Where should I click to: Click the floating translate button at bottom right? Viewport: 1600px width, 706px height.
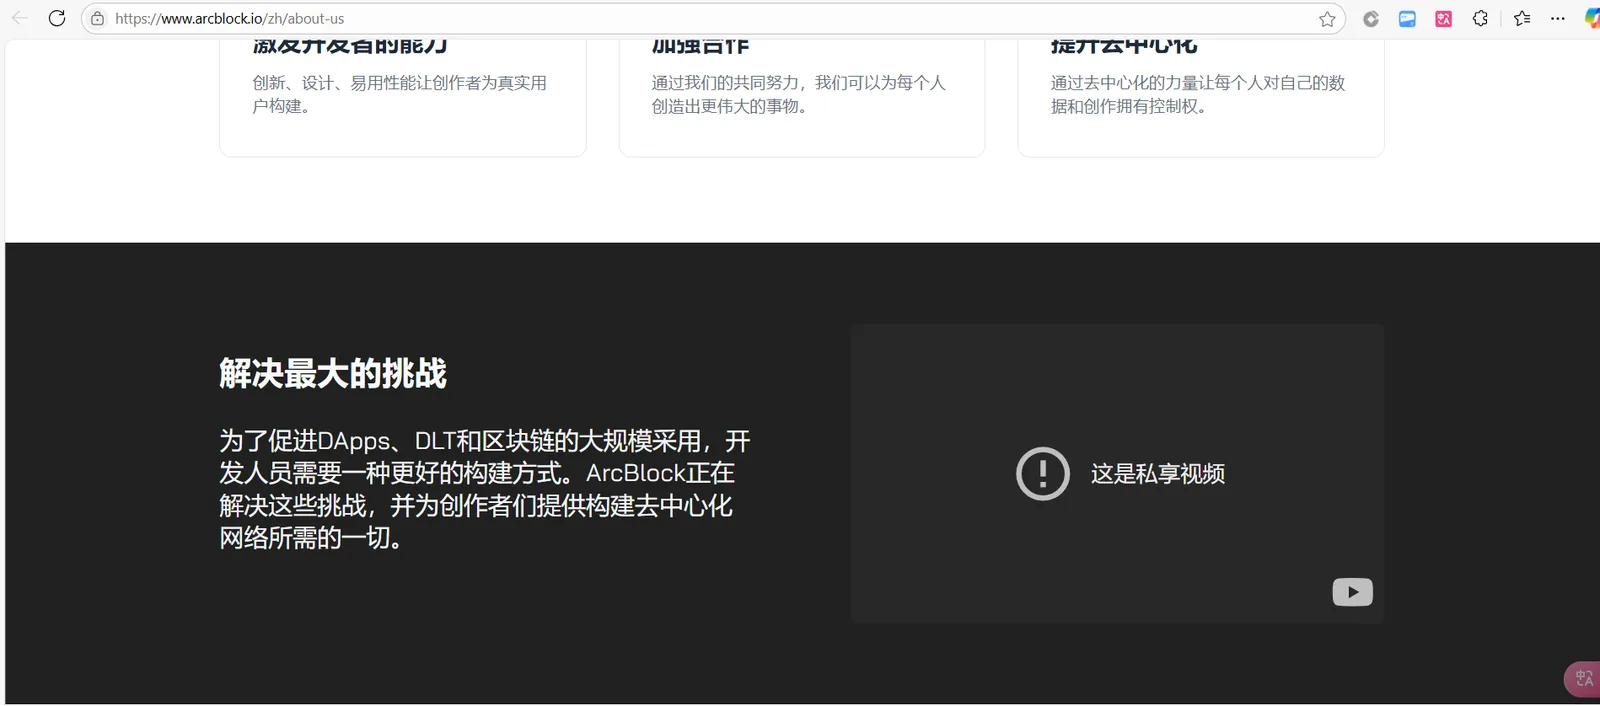tap(1583, 679)
